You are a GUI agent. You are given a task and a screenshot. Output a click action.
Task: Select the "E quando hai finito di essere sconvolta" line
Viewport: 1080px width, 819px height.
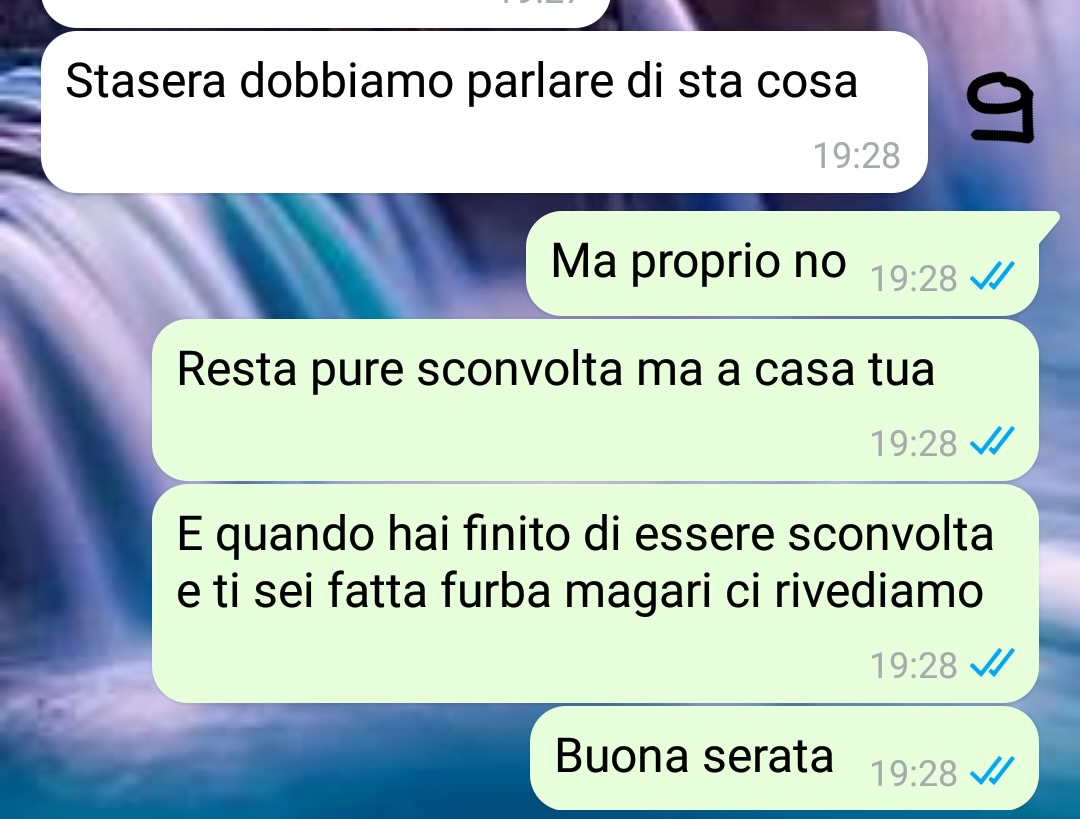pyautogui.click(x=585, y=534)
